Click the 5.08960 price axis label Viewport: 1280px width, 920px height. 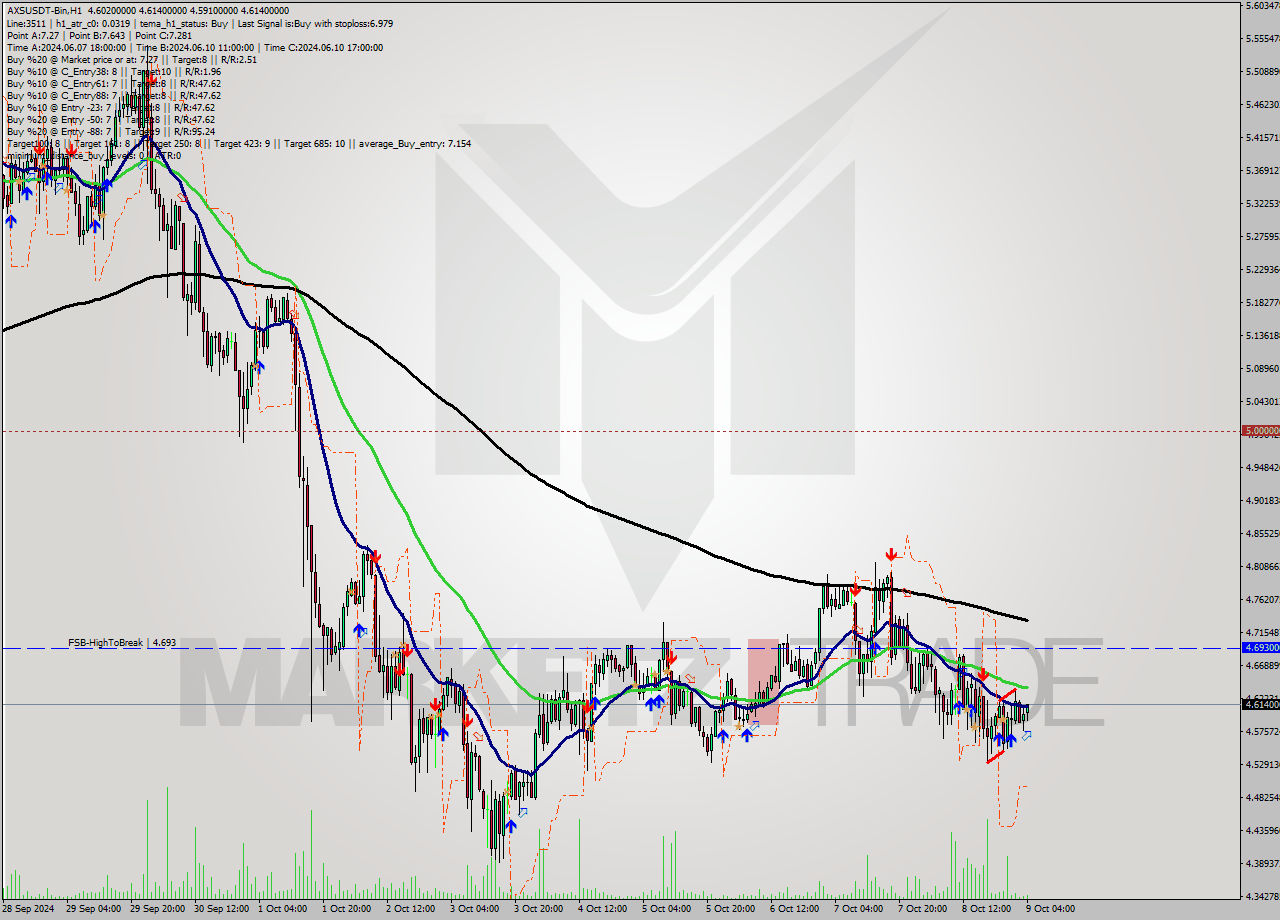pos(1262,368)
